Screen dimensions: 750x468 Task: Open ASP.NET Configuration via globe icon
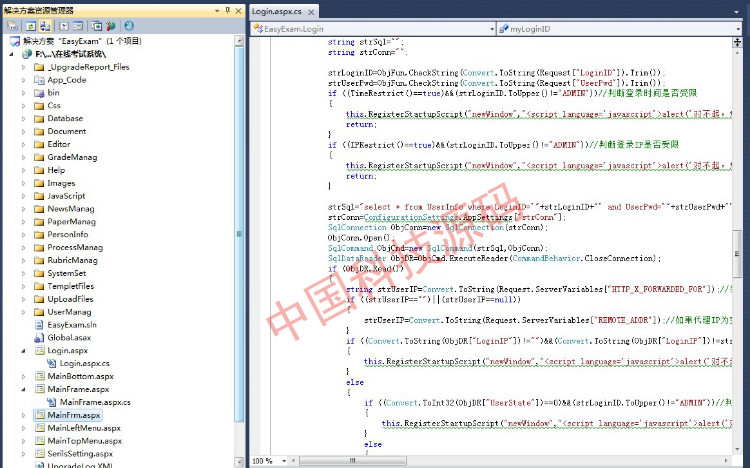coord(111,26)
